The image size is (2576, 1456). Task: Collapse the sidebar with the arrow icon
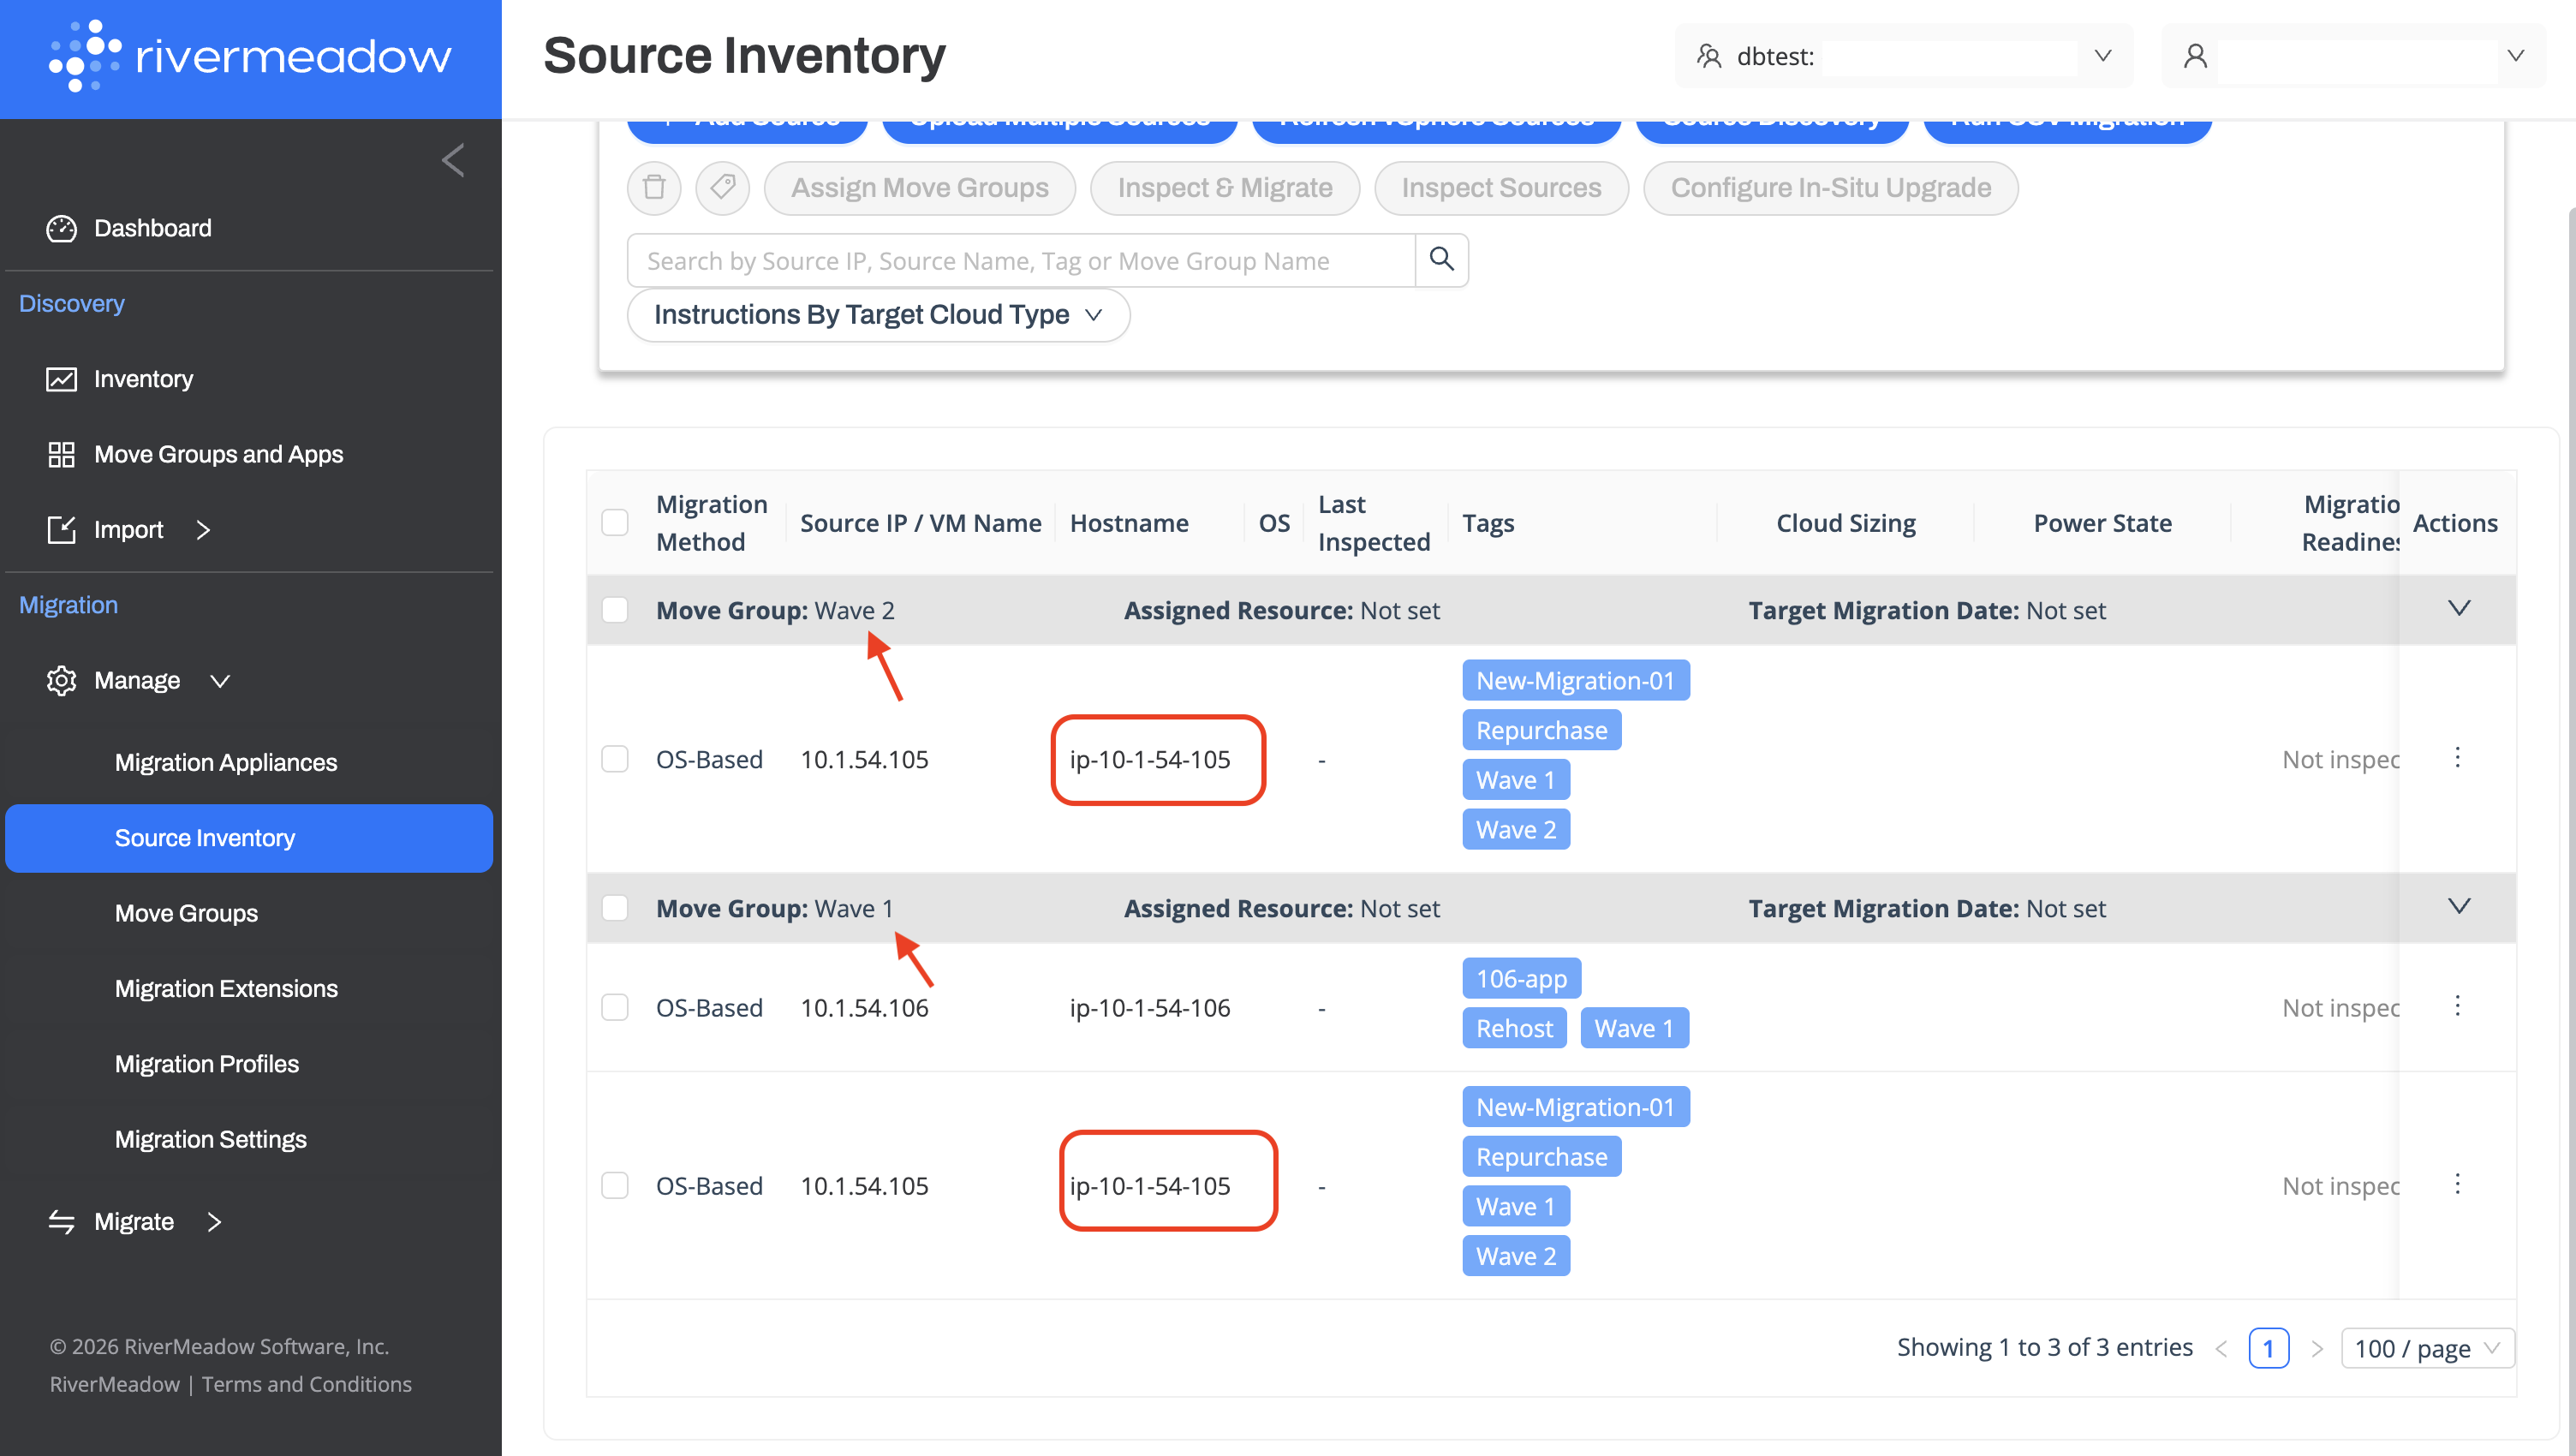pos(453,160)
